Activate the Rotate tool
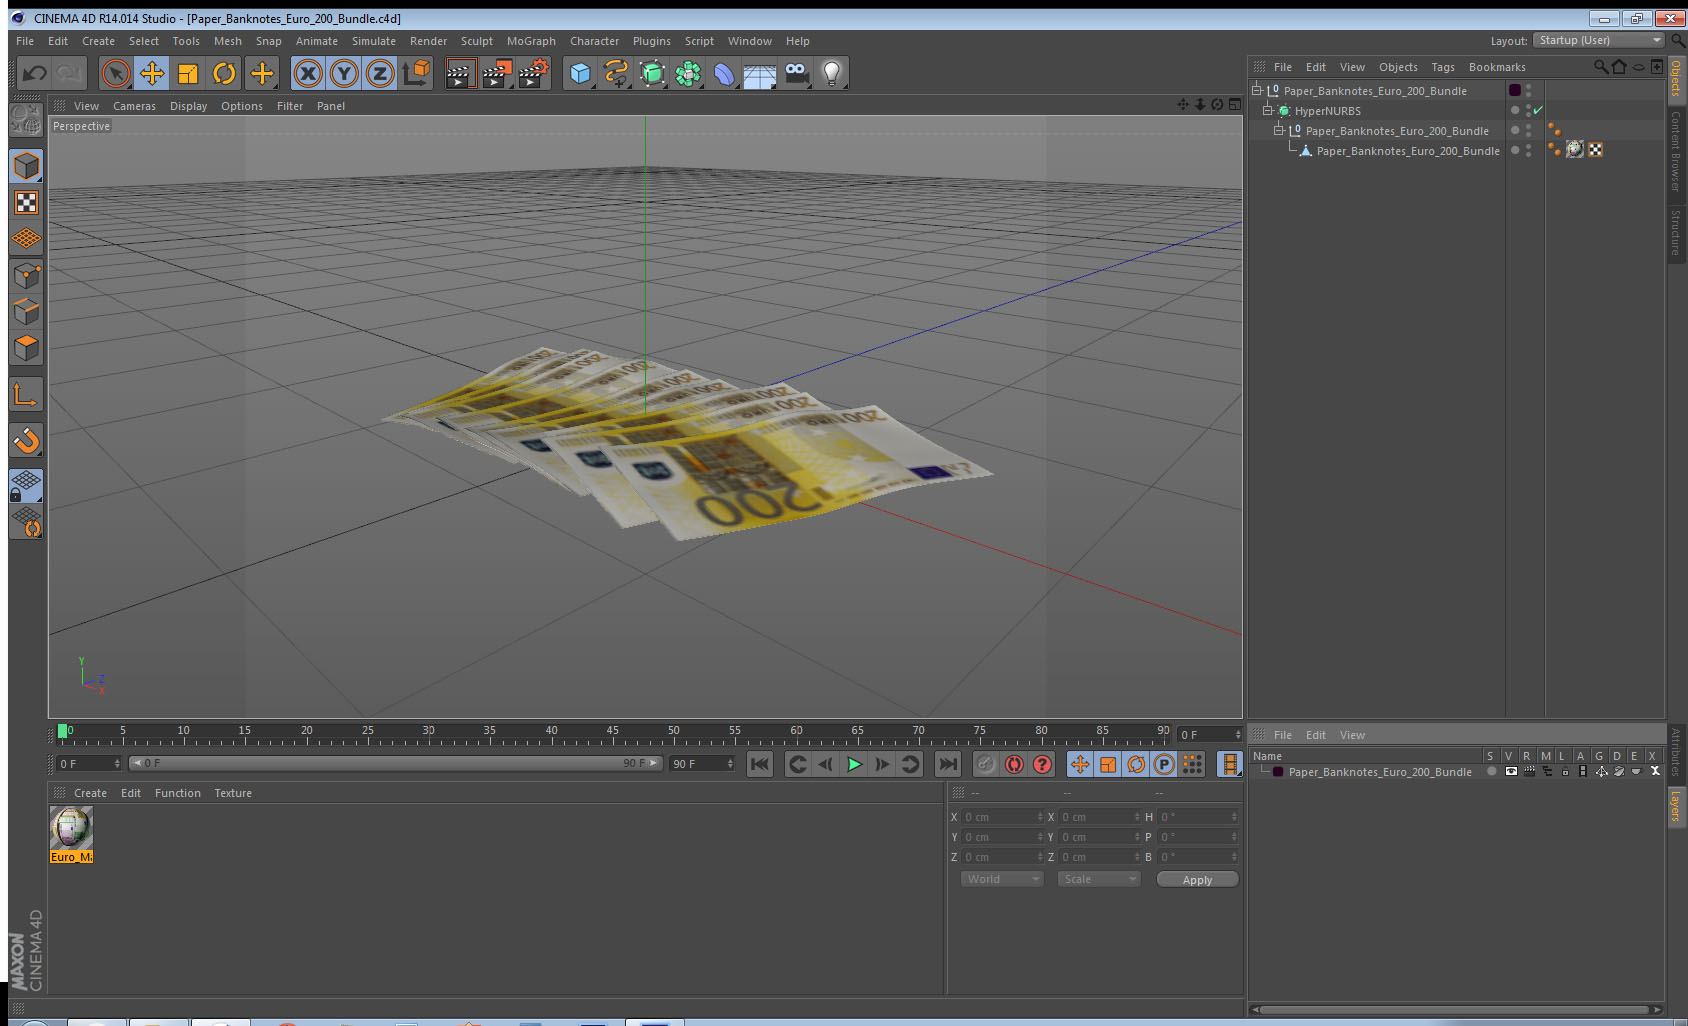This screenshot has width=1688, height=1026. (224, 73)
